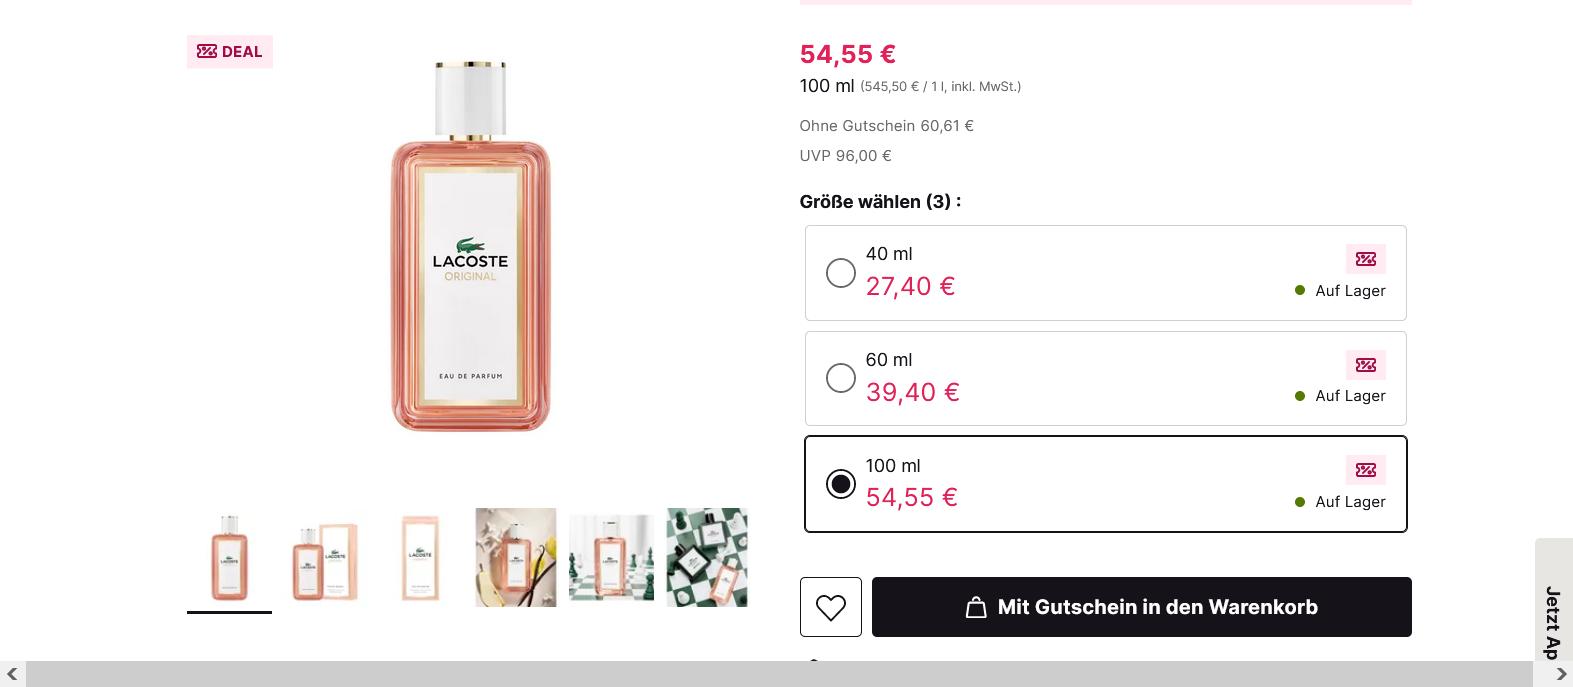Open the Jetzt App side tab
This screenshot has height=687, width=1573.
coord(1553,620)
